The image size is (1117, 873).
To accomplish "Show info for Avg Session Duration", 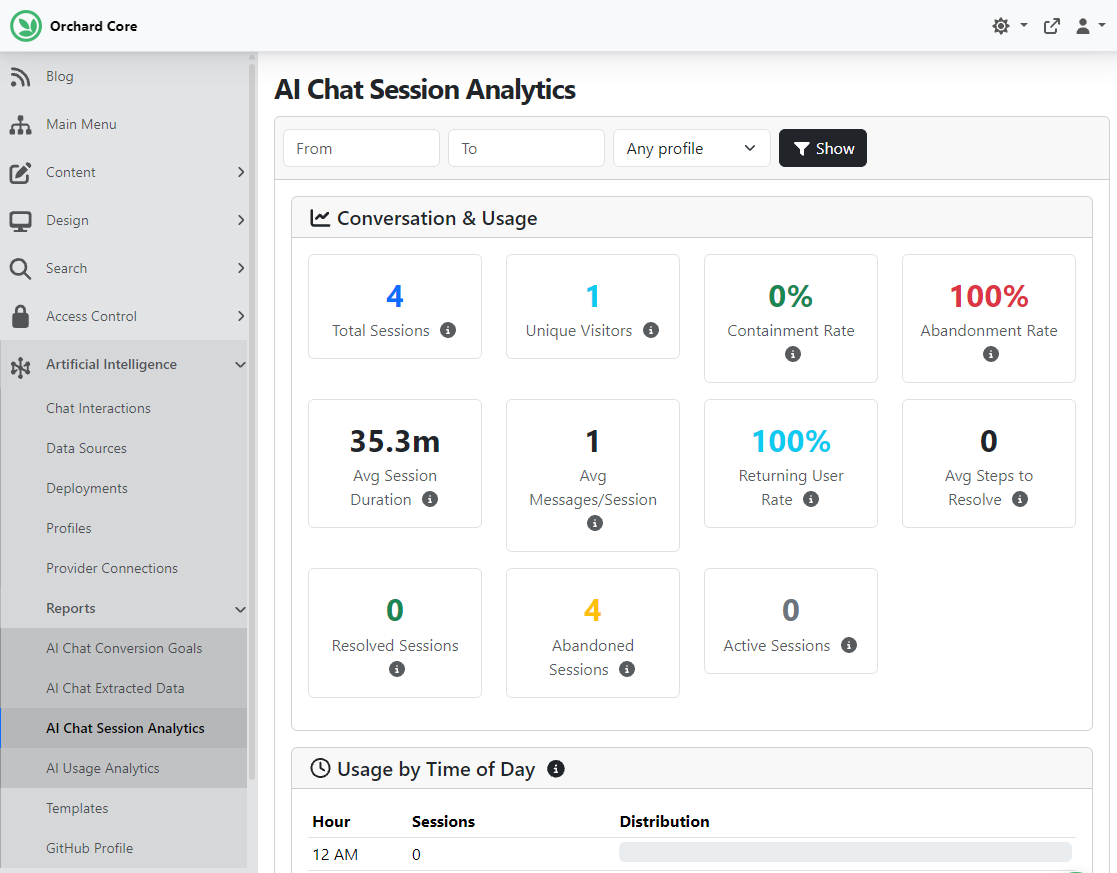I will tap(430, 499).
